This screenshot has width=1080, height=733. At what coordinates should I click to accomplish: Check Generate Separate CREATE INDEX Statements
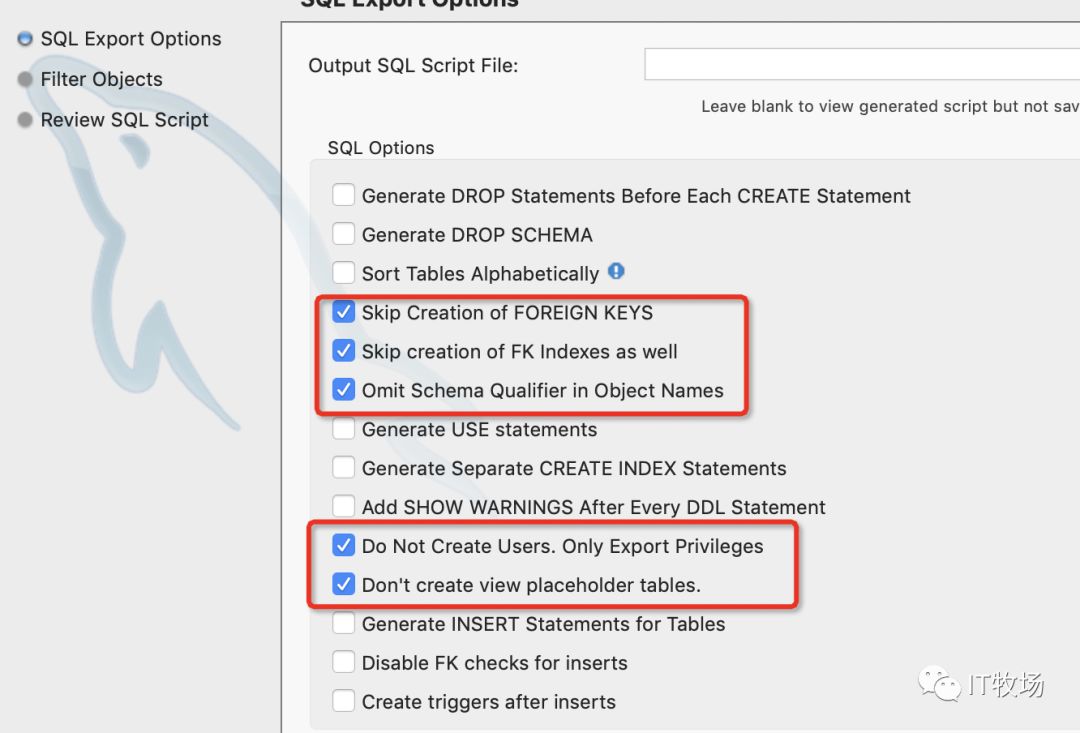tap(344, 468)
